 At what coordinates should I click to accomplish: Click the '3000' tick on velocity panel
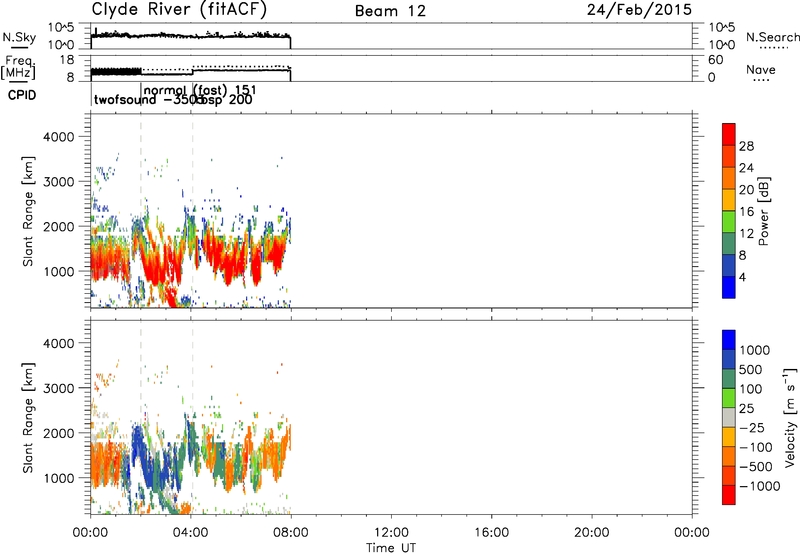click(x=59, y=388)
